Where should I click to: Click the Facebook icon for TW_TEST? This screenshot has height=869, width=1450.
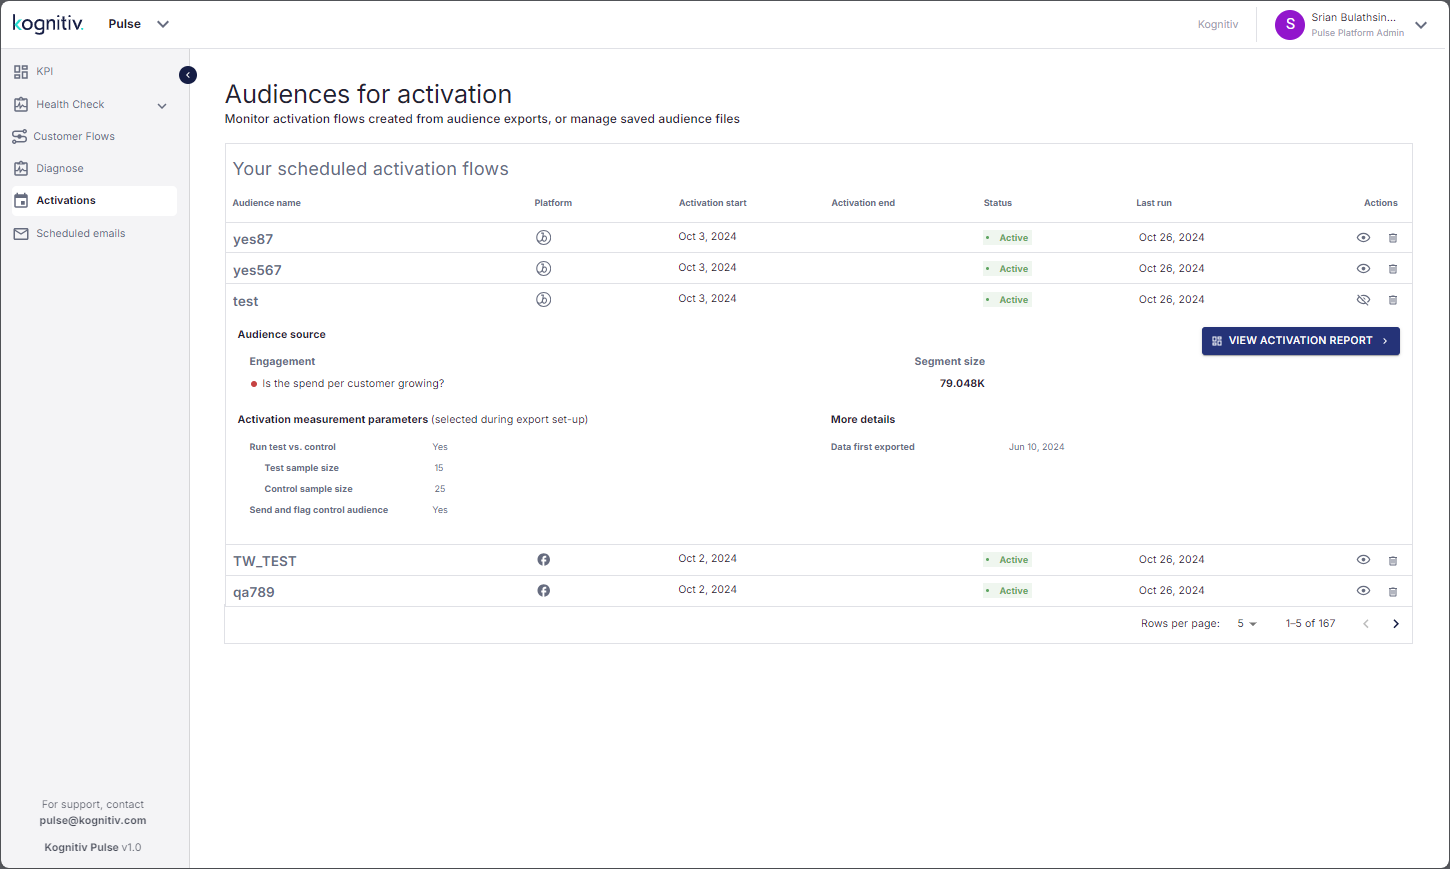(x=544, y=560)
